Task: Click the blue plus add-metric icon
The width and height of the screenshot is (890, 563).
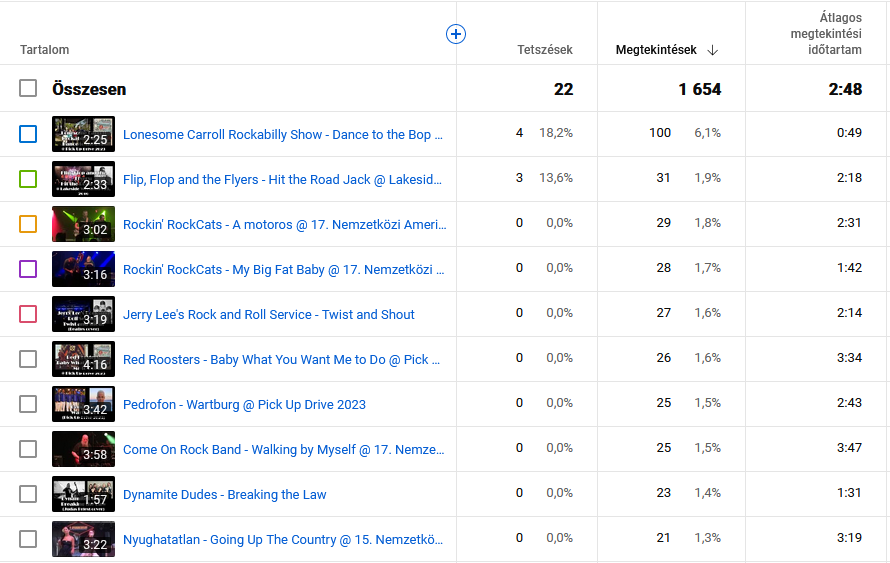Action: coord(455,34)
